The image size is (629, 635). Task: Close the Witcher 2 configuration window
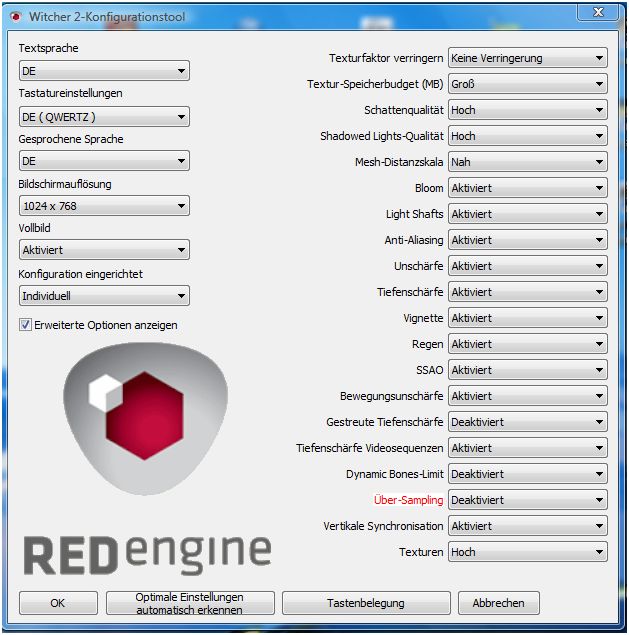click(598, 12)
